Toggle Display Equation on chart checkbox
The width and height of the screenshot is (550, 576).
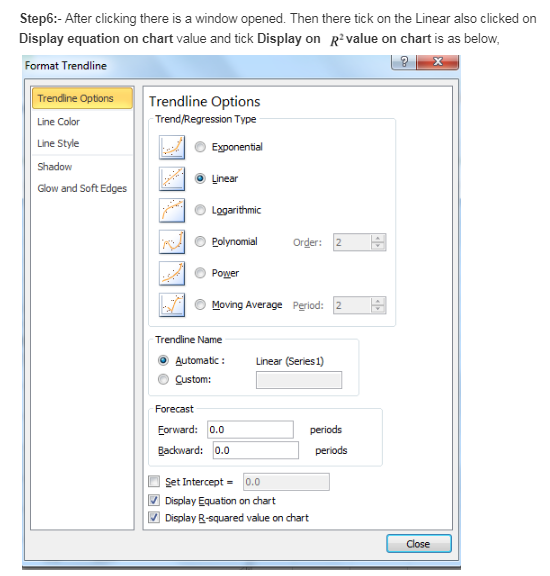pyautogui.click(x=154, y=500)
